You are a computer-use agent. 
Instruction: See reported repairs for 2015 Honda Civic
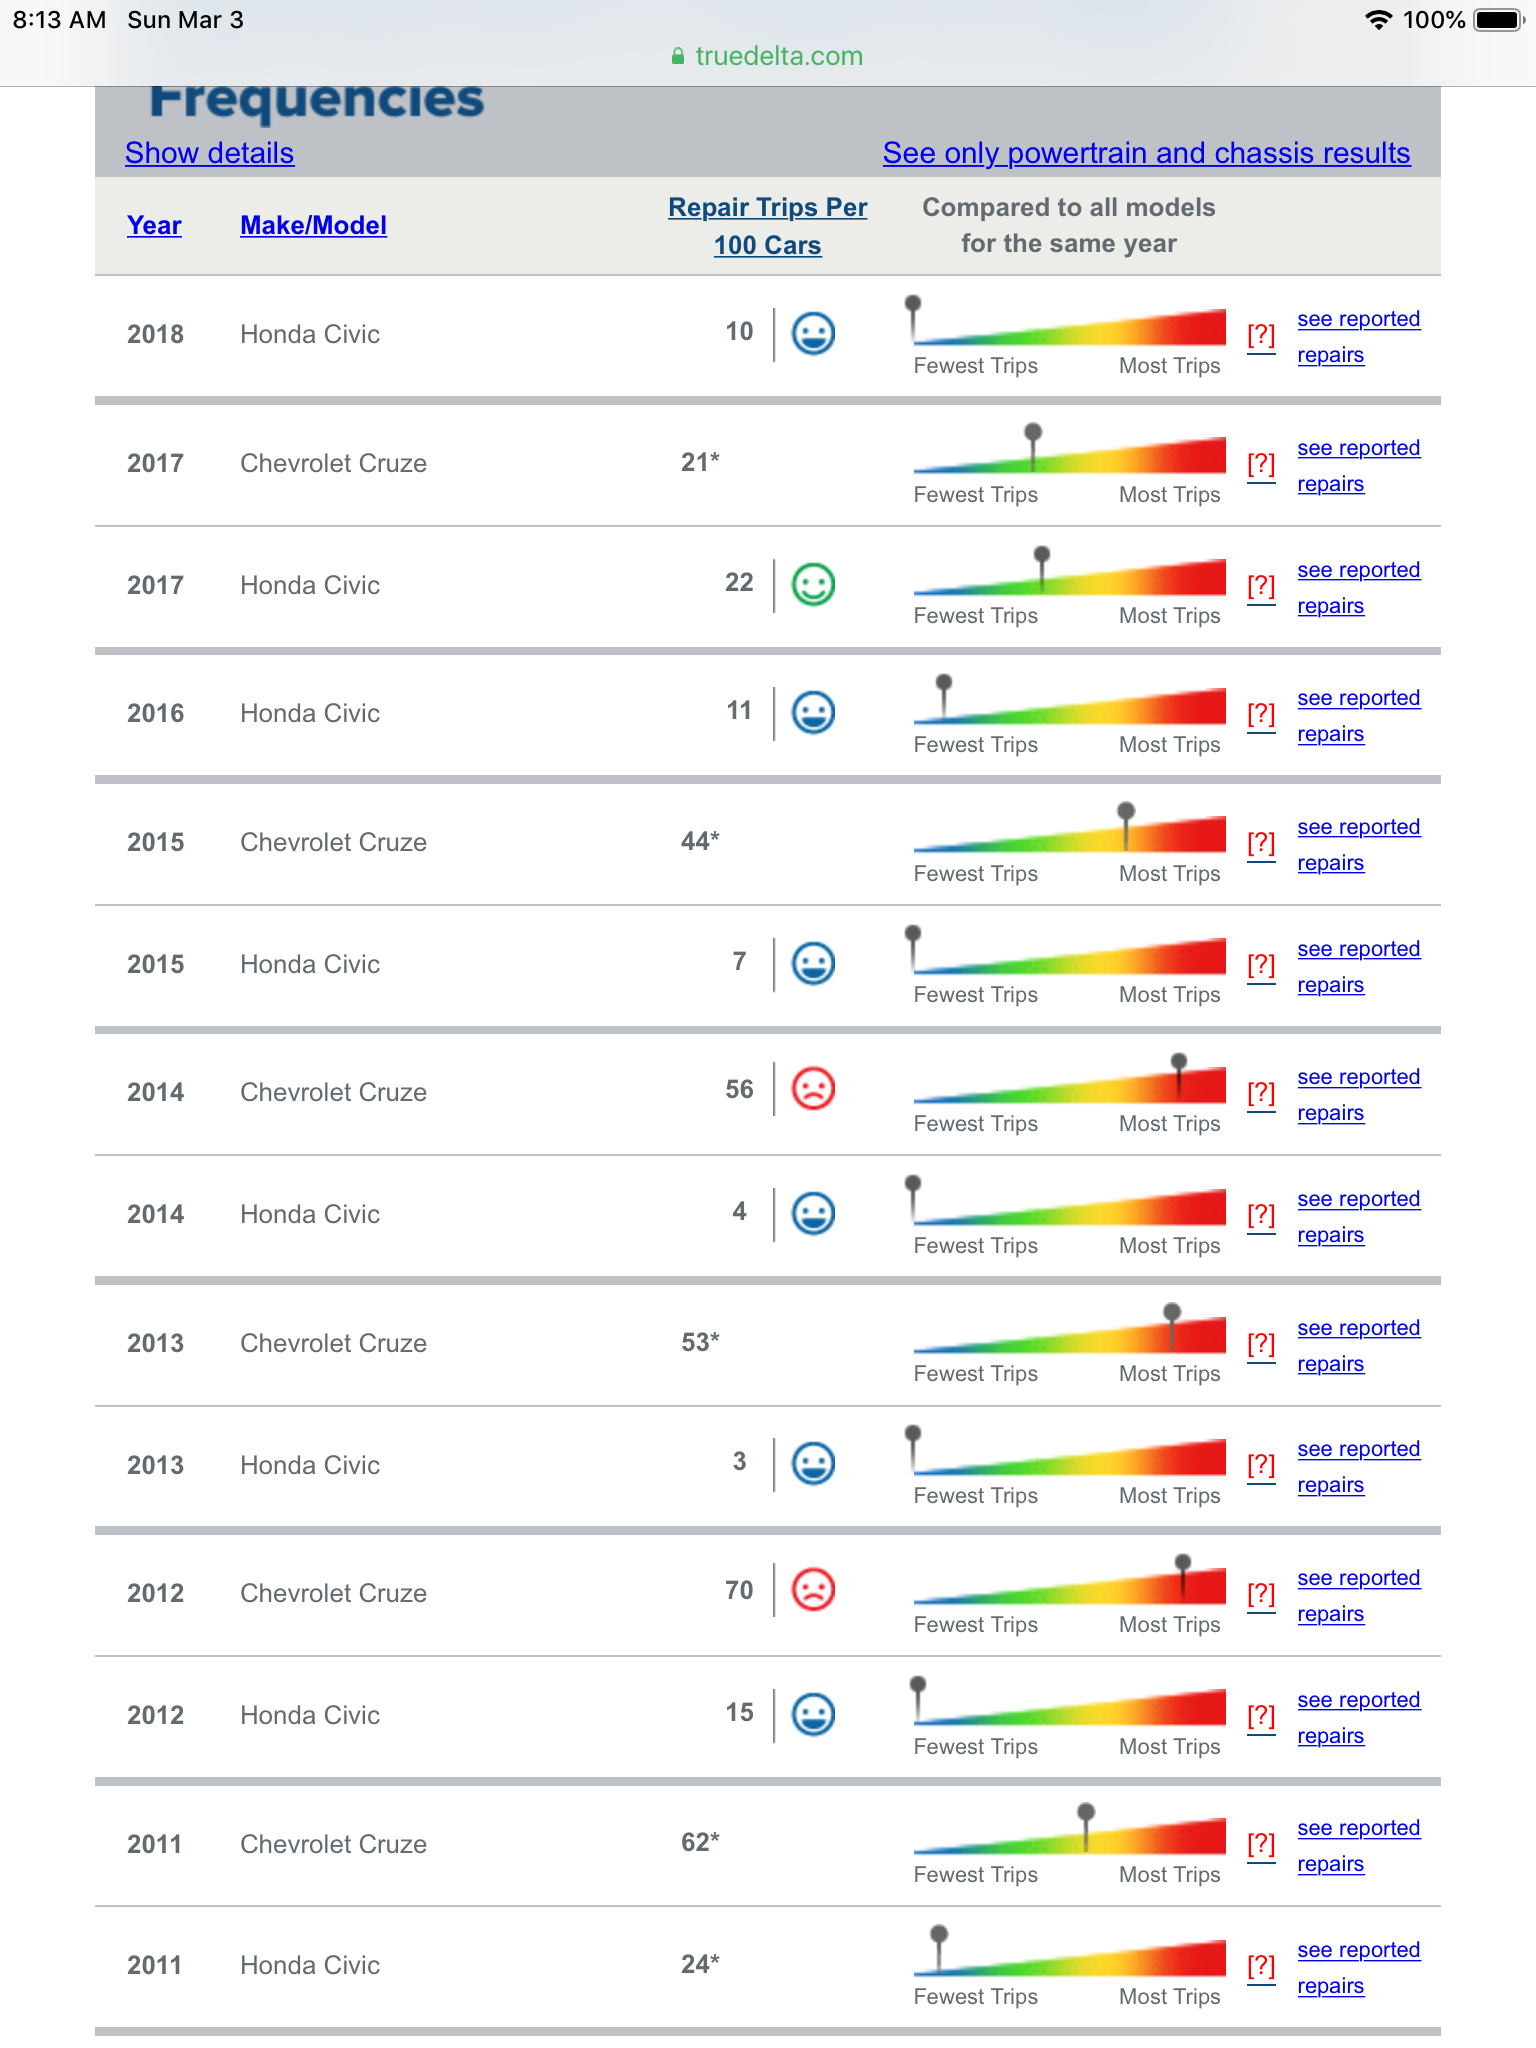1358,967
